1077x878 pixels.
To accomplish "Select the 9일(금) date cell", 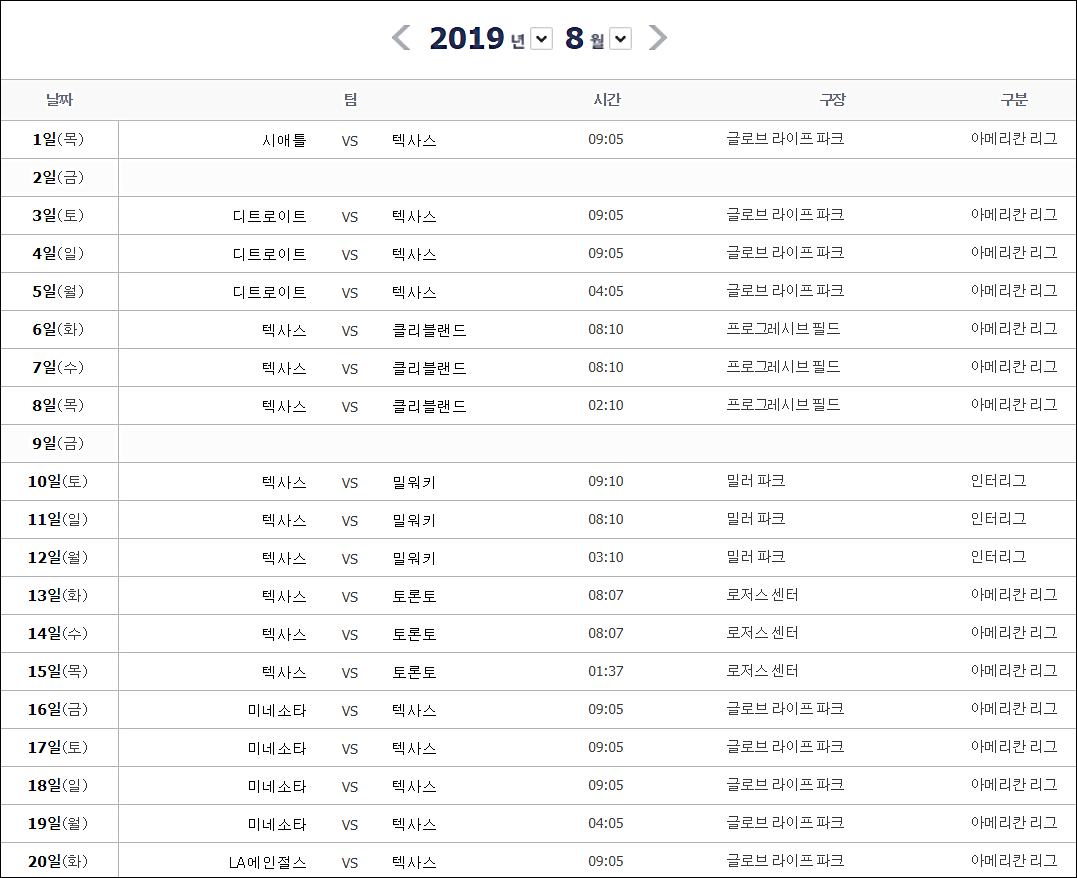I will [x=58, y=443].
